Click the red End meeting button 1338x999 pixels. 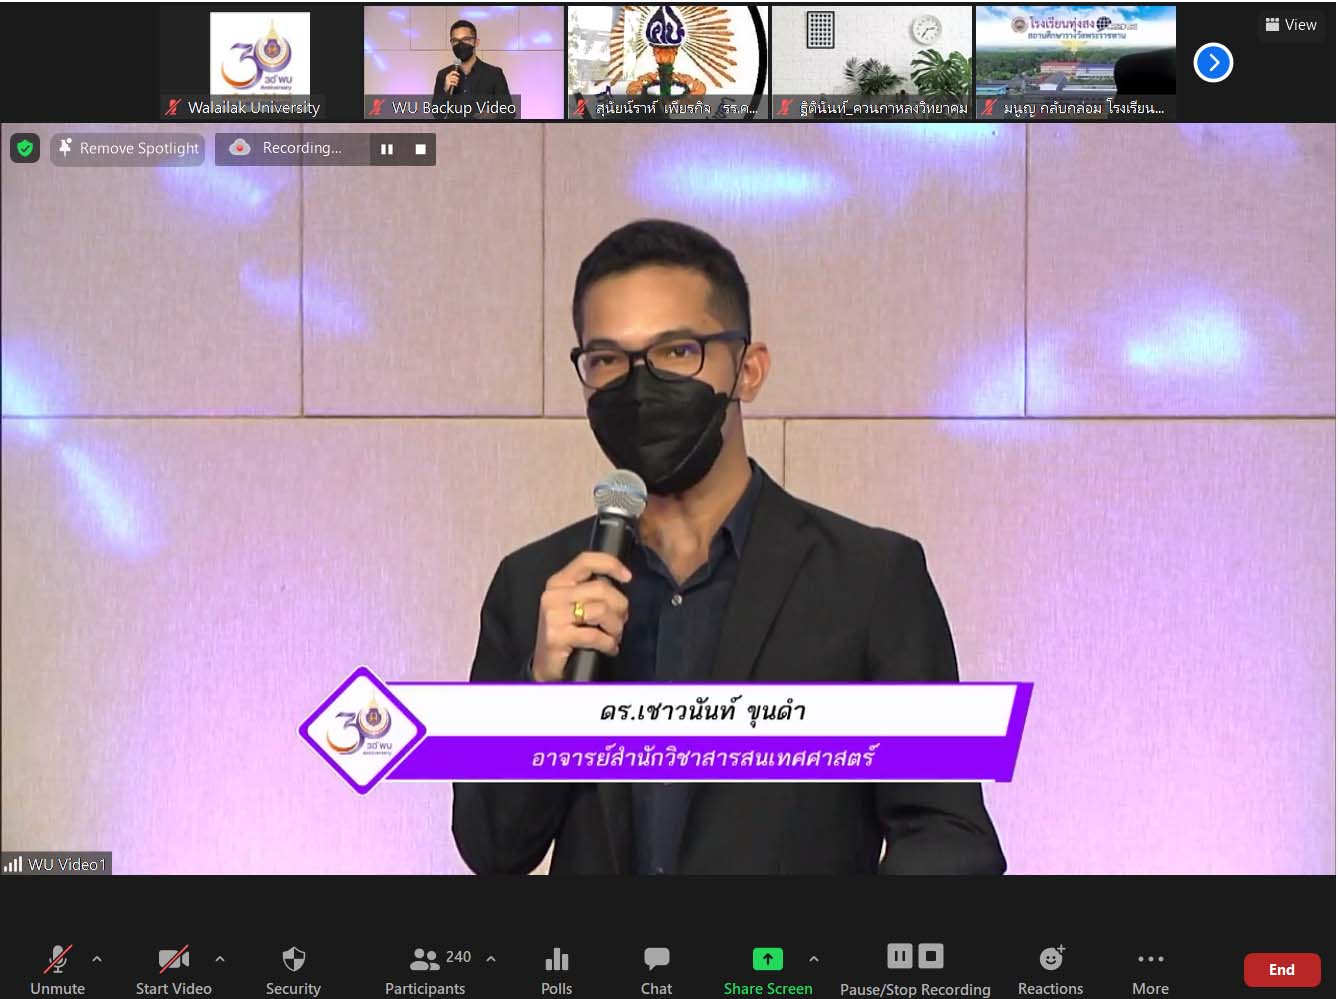click(x=1281, y=969)
